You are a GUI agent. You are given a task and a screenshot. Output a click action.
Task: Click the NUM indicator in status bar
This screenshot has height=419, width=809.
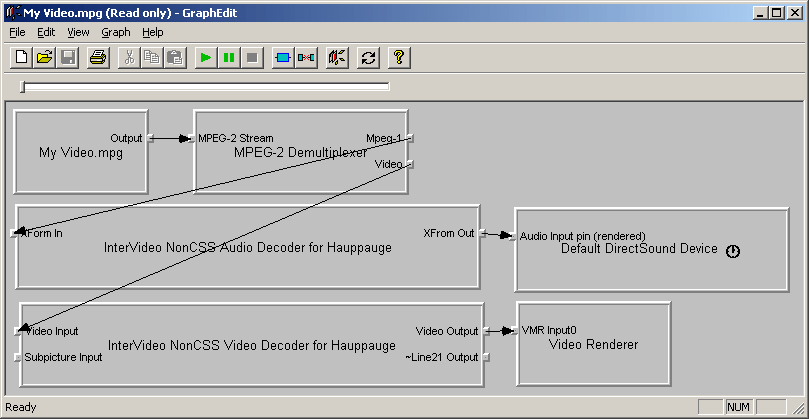coord(738,407)
